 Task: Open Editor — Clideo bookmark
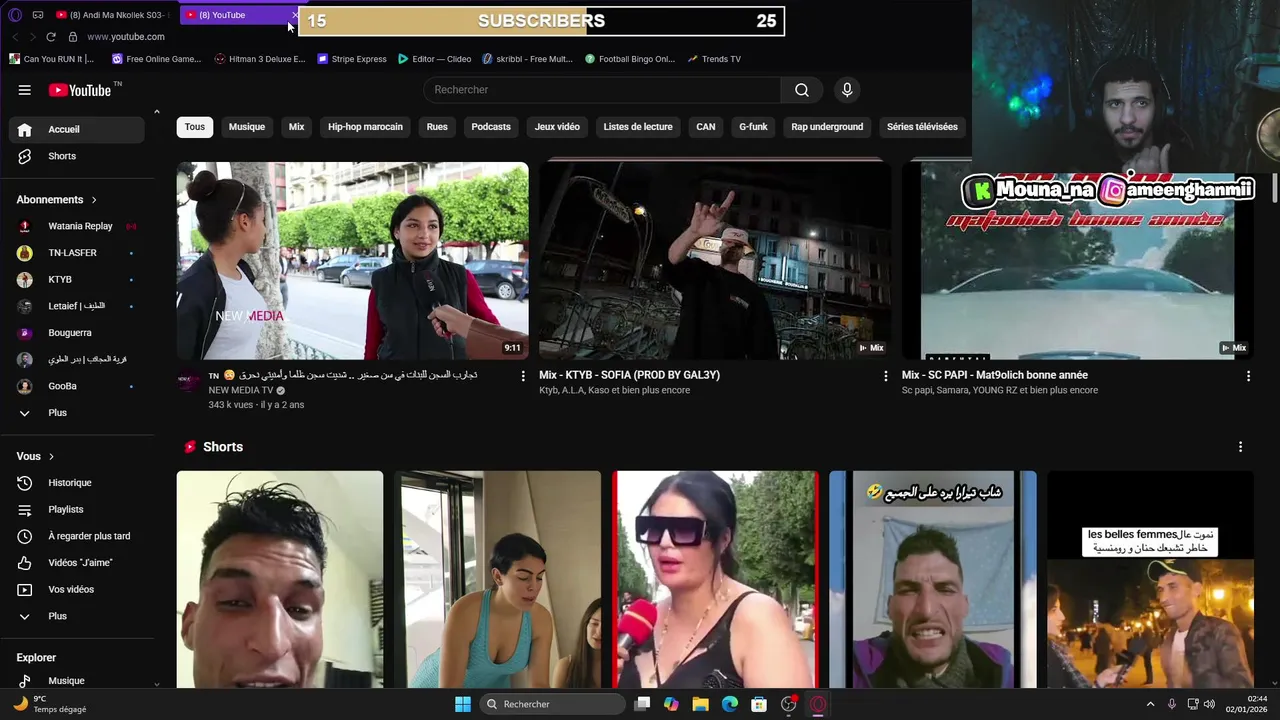pos(435,59)
